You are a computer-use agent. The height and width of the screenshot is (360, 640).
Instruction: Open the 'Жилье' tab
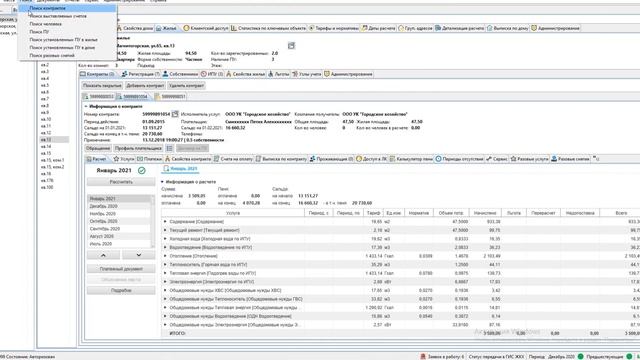click(x=167, y=28)
